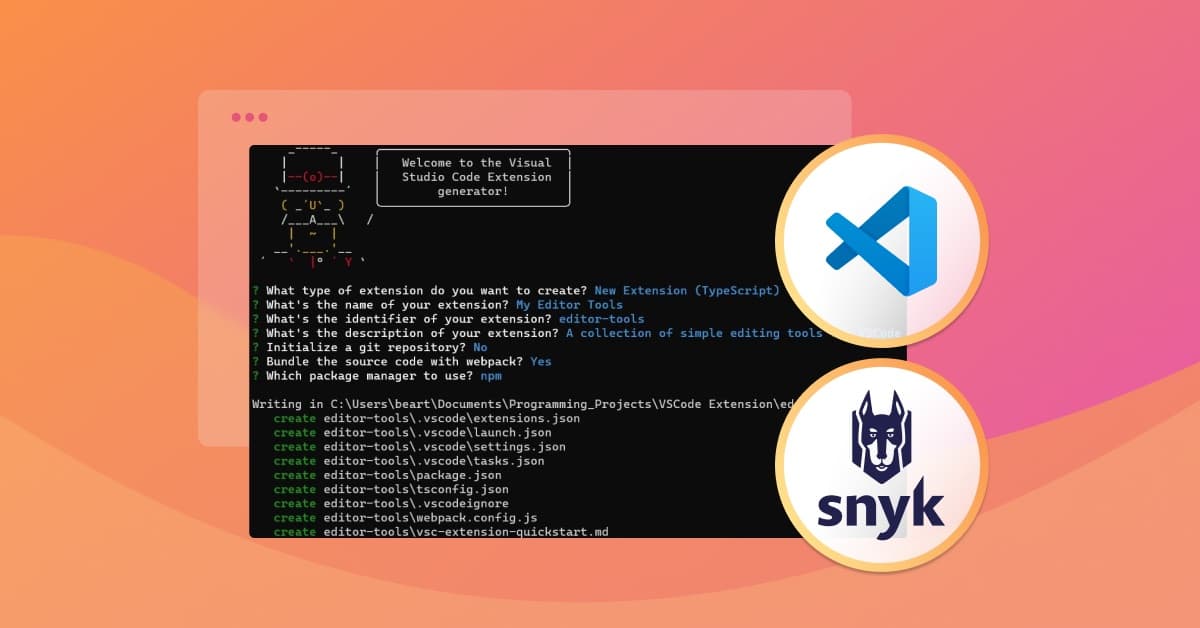This screenshot has height=628, width=1200.
Task: Click the first pink window dot
Action: (236, 117)
